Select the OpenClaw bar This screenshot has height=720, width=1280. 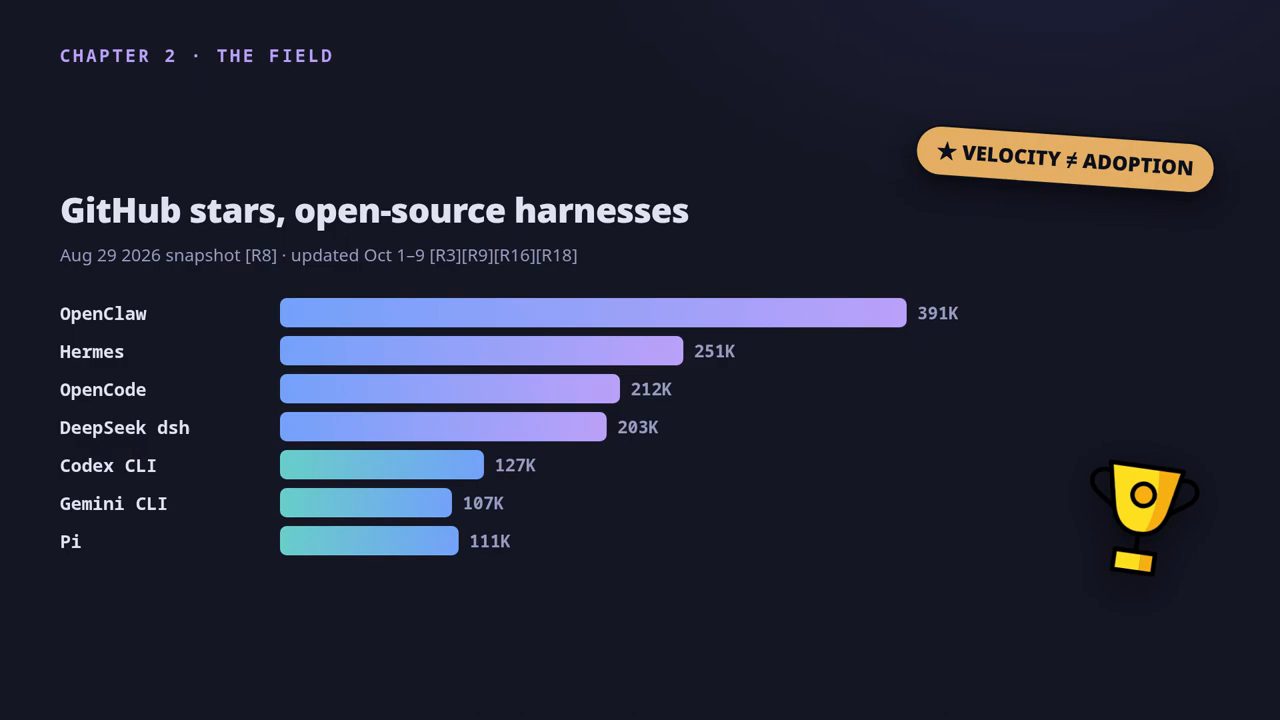593,313
